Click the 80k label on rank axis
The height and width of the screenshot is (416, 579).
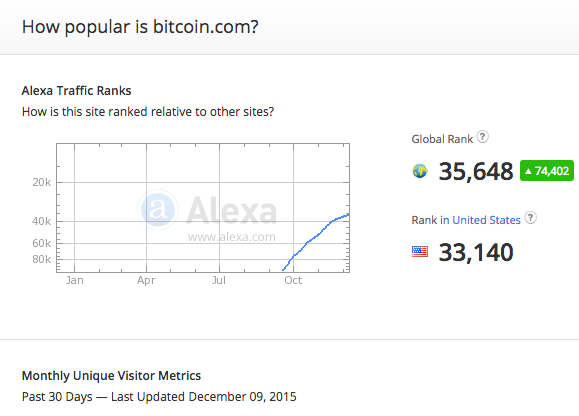pyautogui.click(x=42, y=259)
